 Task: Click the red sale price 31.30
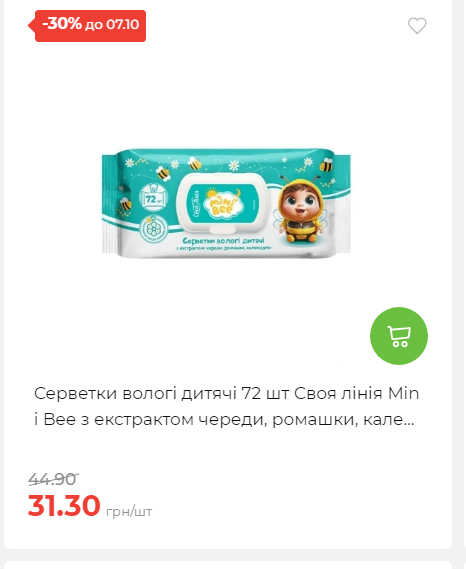pyautogui.click(x=64, y=505)
